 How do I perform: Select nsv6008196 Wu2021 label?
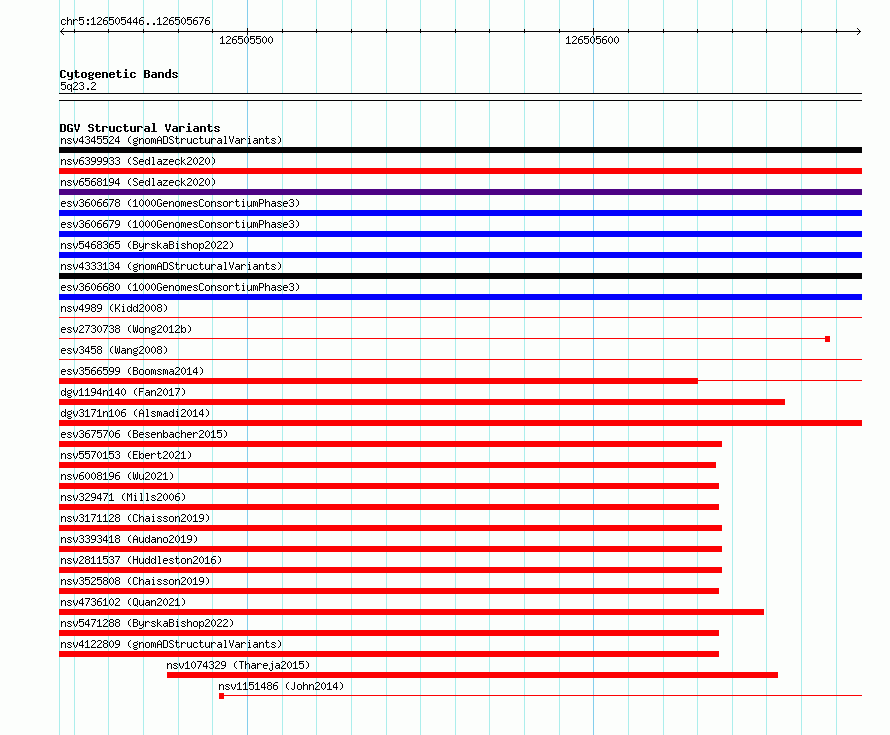[117, 476]
